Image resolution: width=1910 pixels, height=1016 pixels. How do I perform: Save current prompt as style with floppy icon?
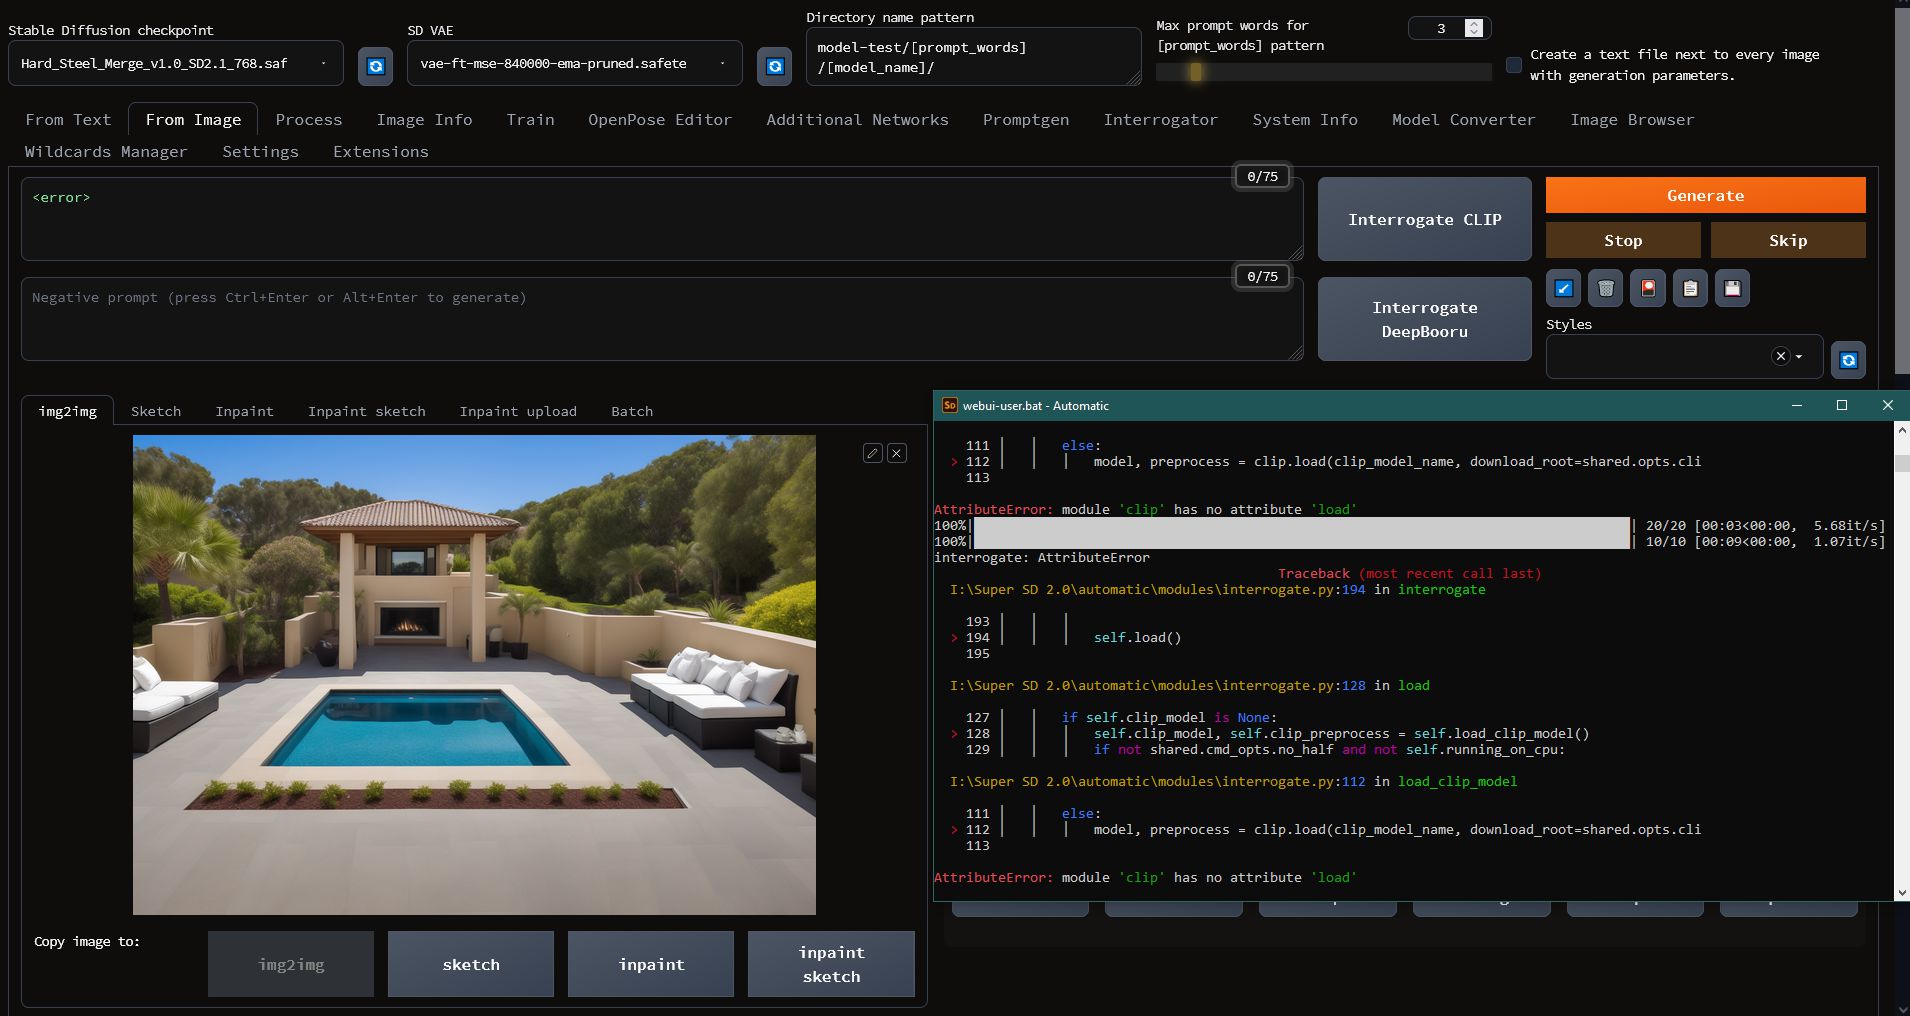1734,288
